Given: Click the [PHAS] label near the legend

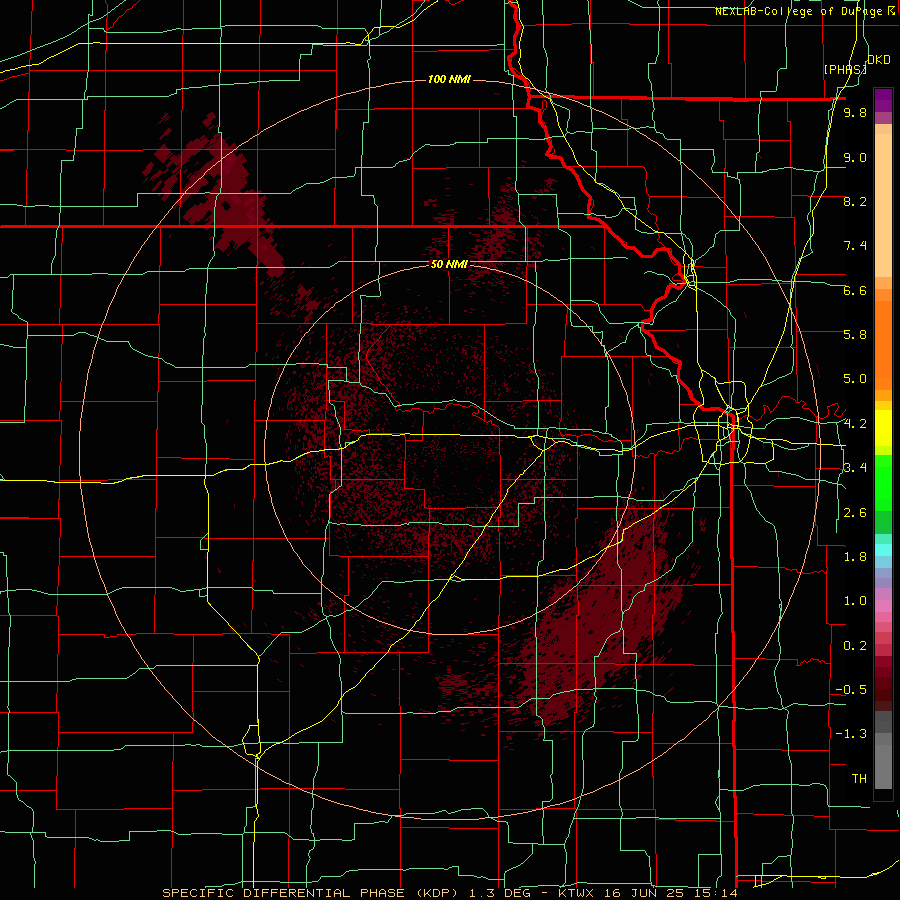Looking at the screenshot, I should pyautogui.click(x=845, y=69).
